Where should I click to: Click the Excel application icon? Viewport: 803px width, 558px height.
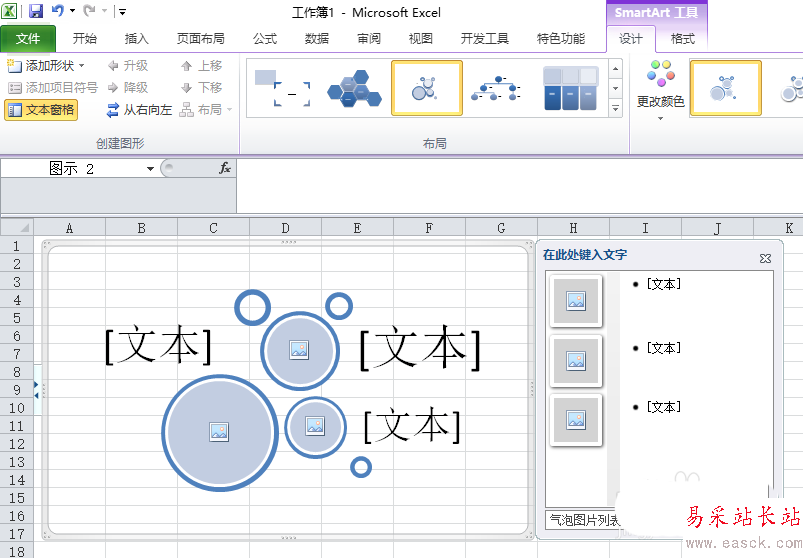point(9,11)
